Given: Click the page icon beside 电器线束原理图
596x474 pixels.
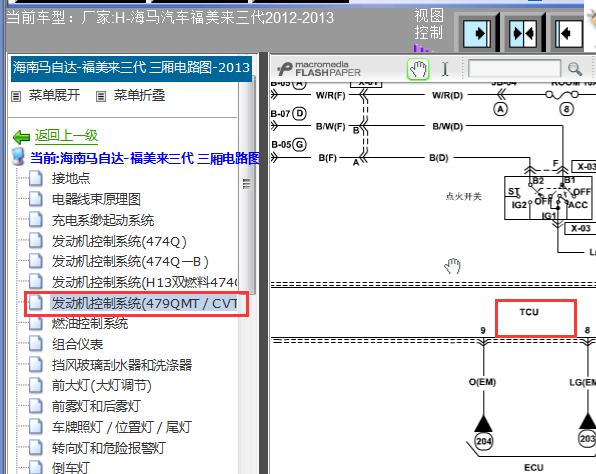Looking at the screenshot, I should click(36, 199).
